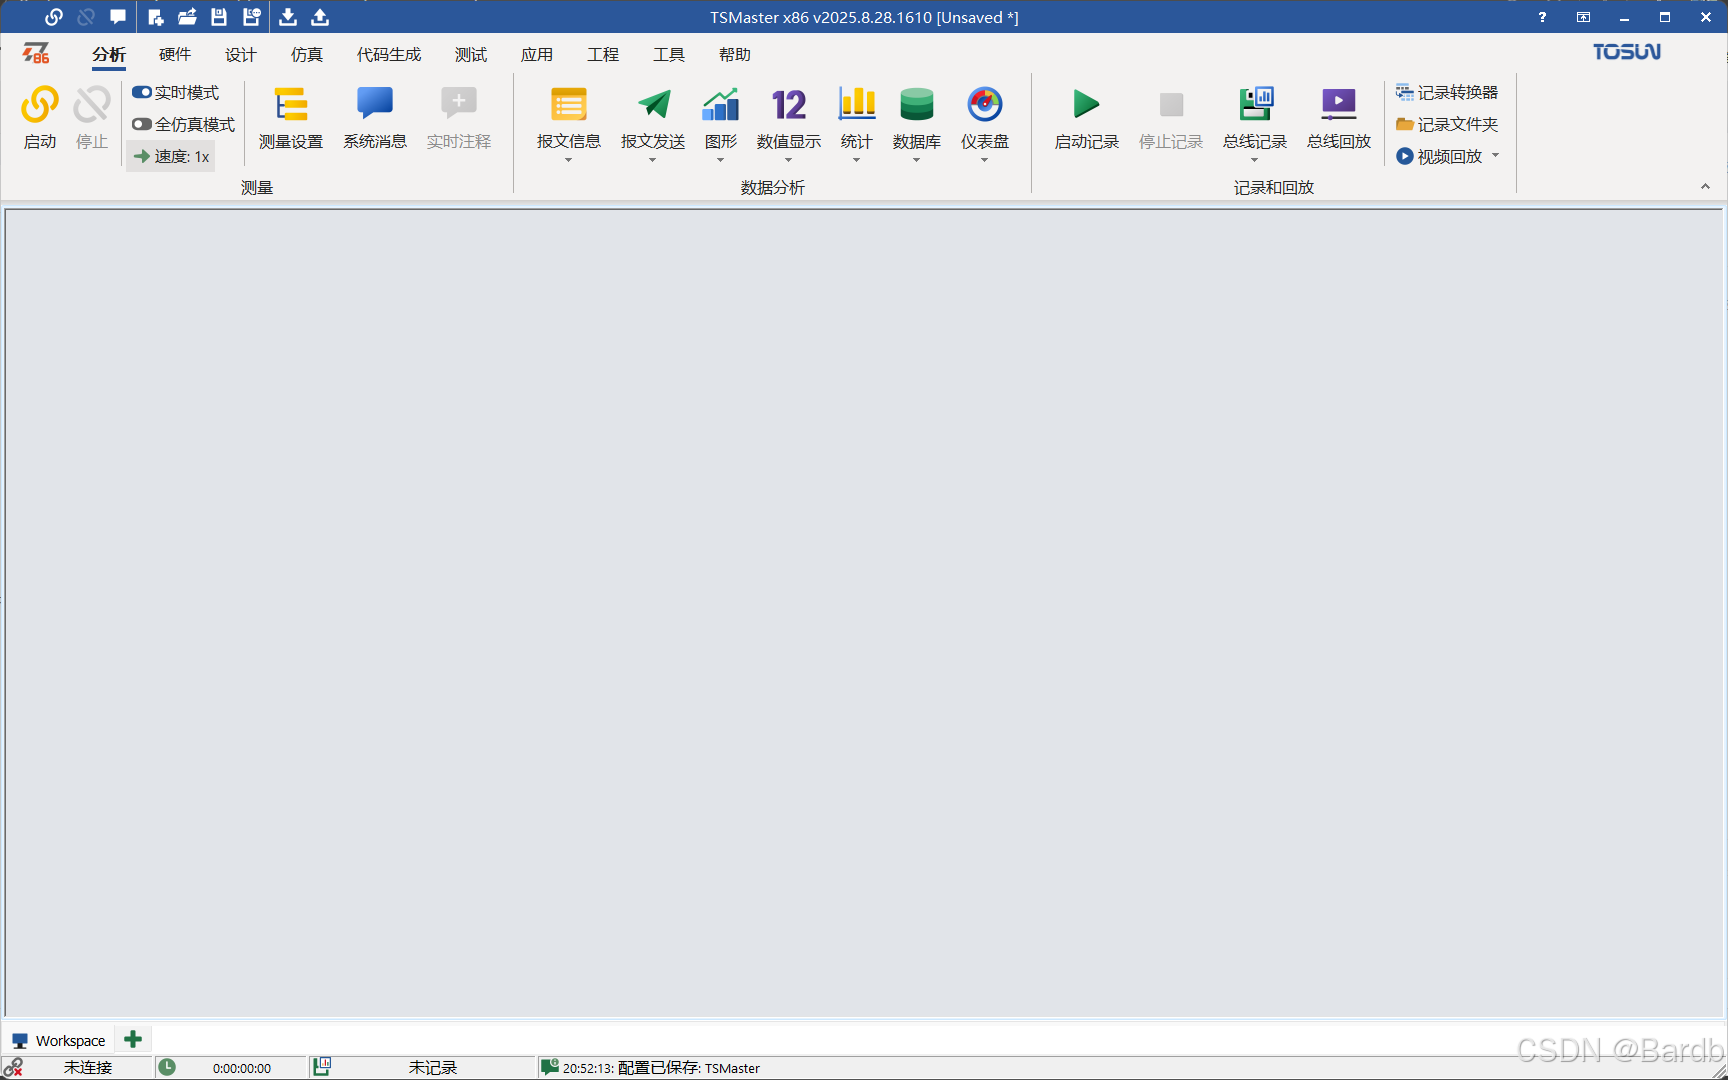Open the 仿真 ribbon tab

tap(307, 54)
